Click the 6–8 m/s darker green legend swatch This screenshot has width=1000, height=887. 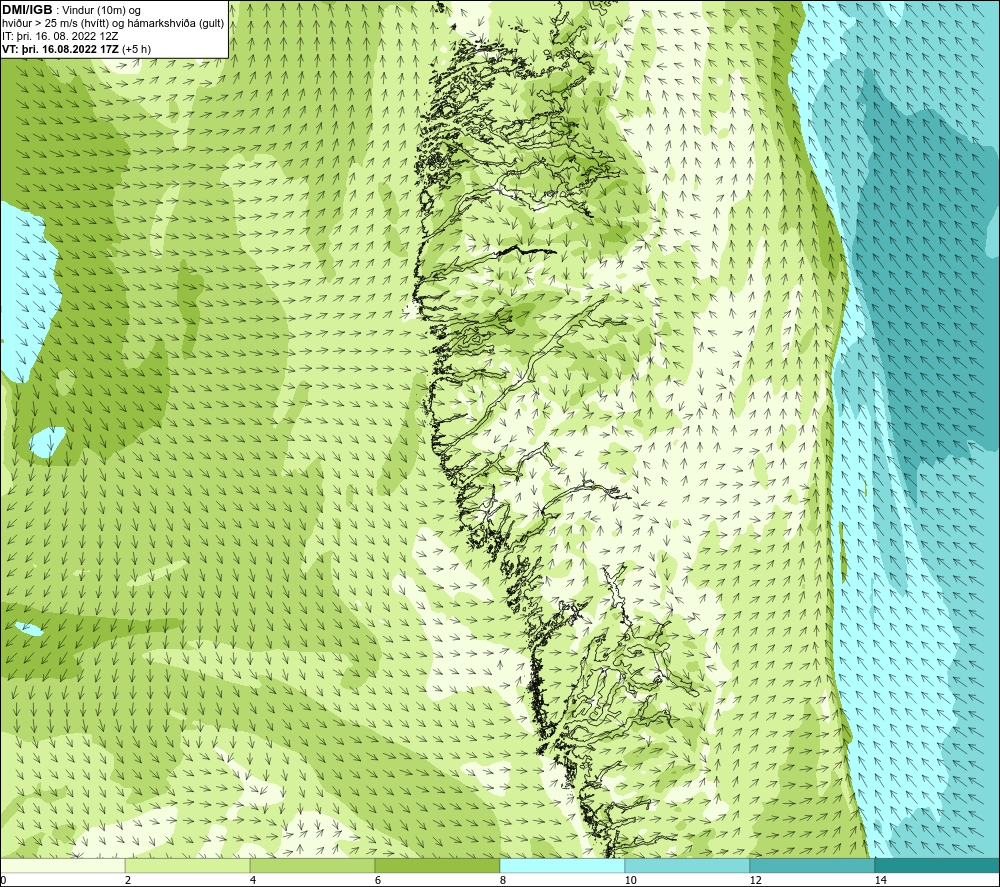pos(438,865)
